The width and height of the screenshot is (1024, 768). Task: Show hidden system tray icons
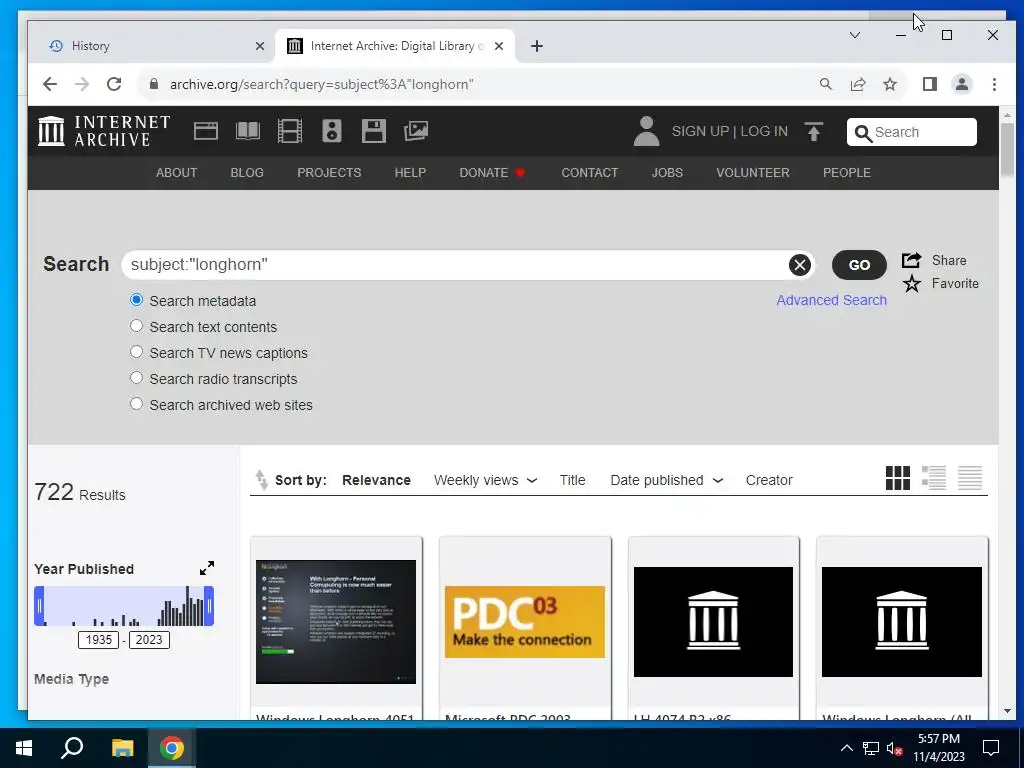[x=846, y=748]
